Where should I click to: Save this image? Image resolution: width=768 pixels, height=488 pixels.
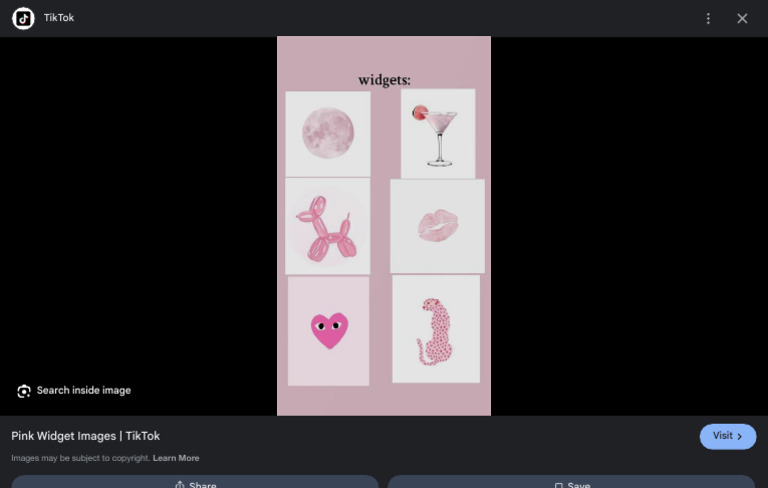click(x=571, y=482)
